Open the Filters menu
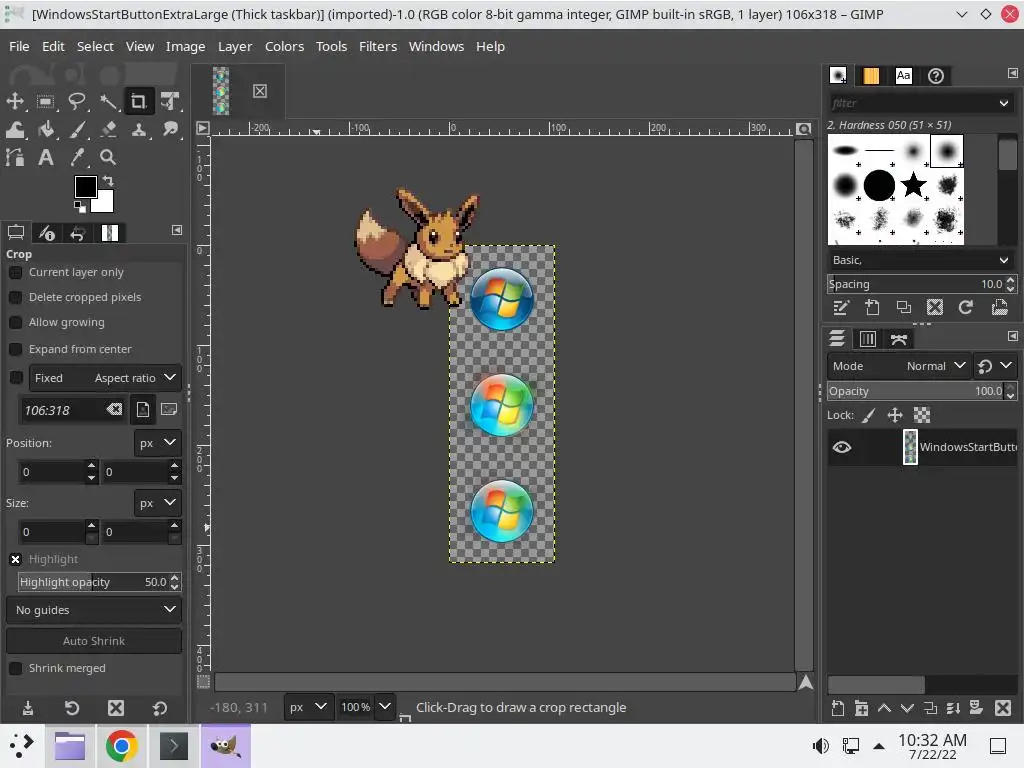The image size is (1024, 768). tap(378, 46)
